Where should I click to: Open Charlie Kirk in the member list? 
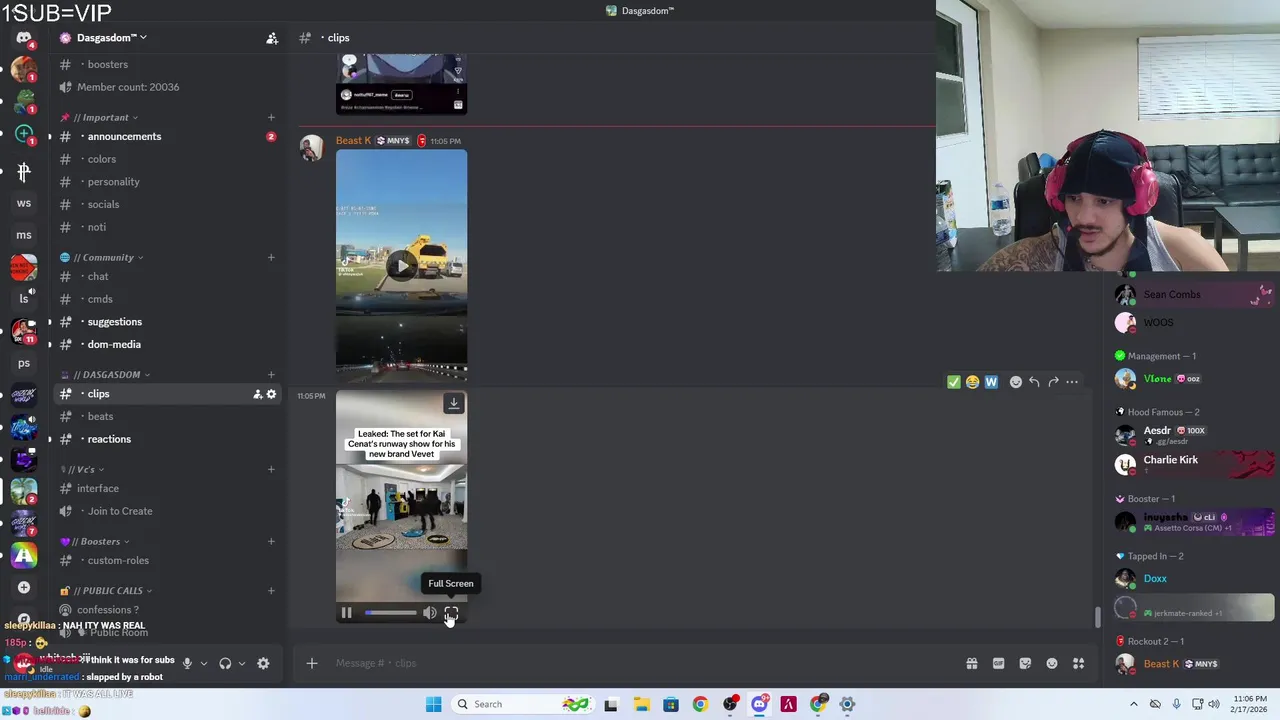pyautogui.click(x=1192, y=464)
